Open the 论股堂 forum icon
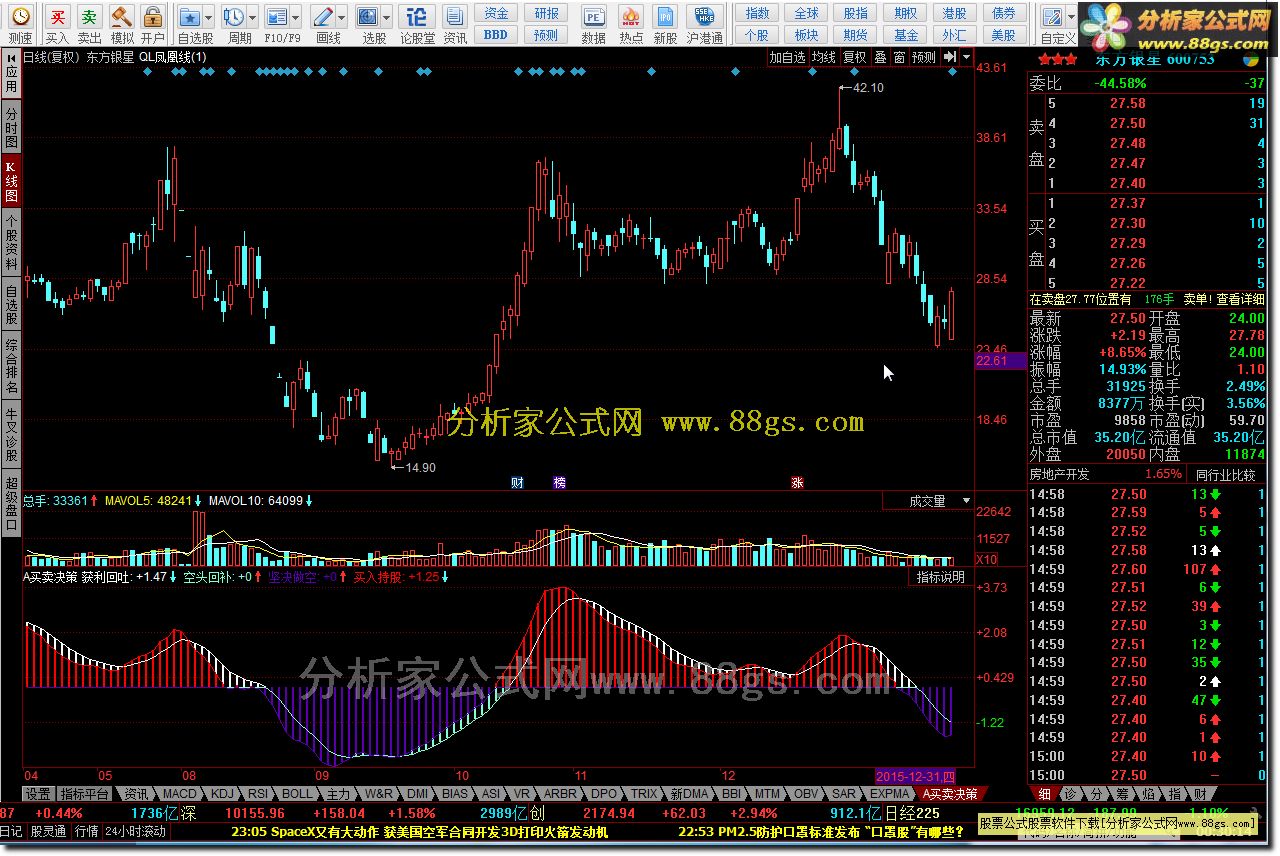Screen dimensions: 1280x856 (x=418, y=17)
